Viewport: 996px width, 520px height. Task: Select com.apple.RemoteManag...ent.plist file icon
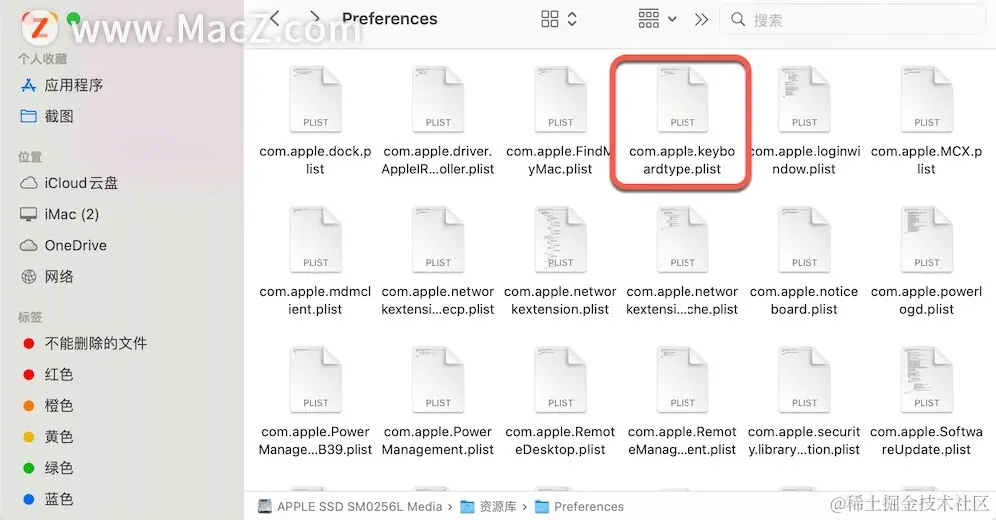[x=682, y=380]
